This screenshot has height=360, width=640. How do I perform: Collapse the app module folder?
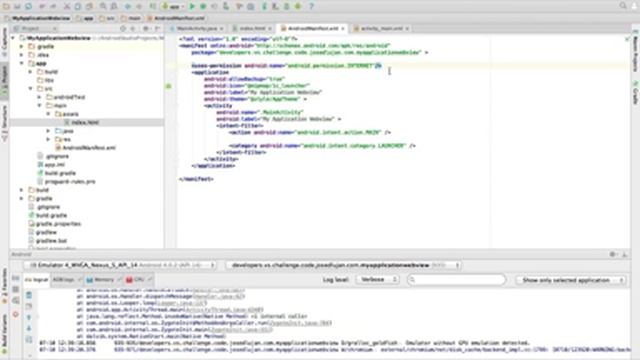click(x=22, y=63)
